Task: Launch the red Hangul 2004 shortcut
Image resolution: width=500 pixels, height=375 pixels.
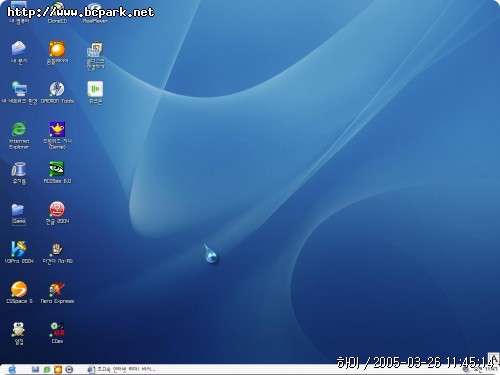Action: pos(57,213)
